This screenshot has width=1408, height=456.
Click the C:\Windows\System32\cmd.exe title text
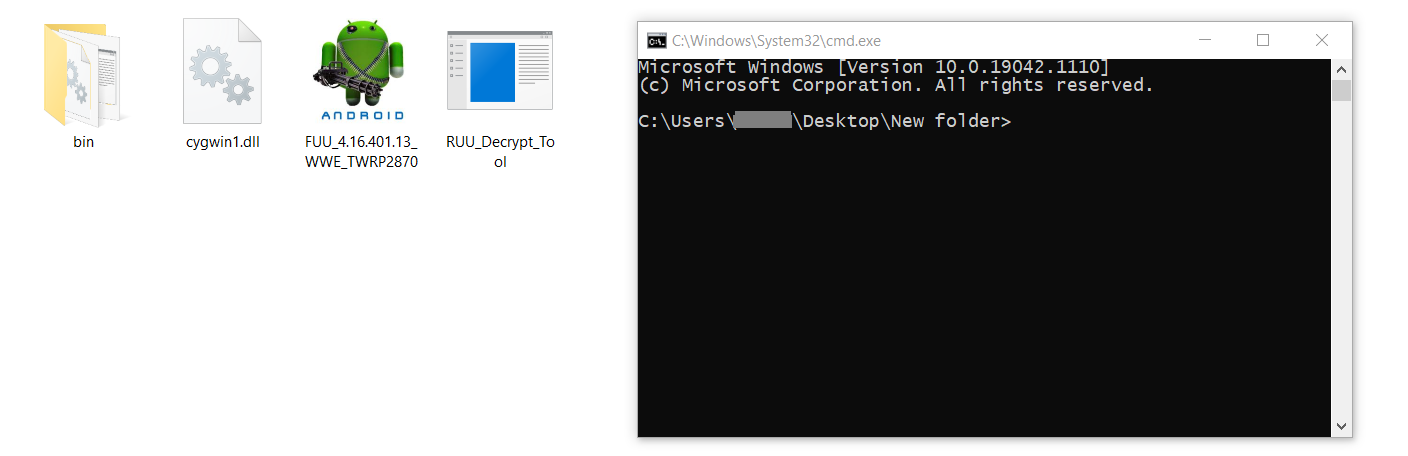[x=776, y=41]
